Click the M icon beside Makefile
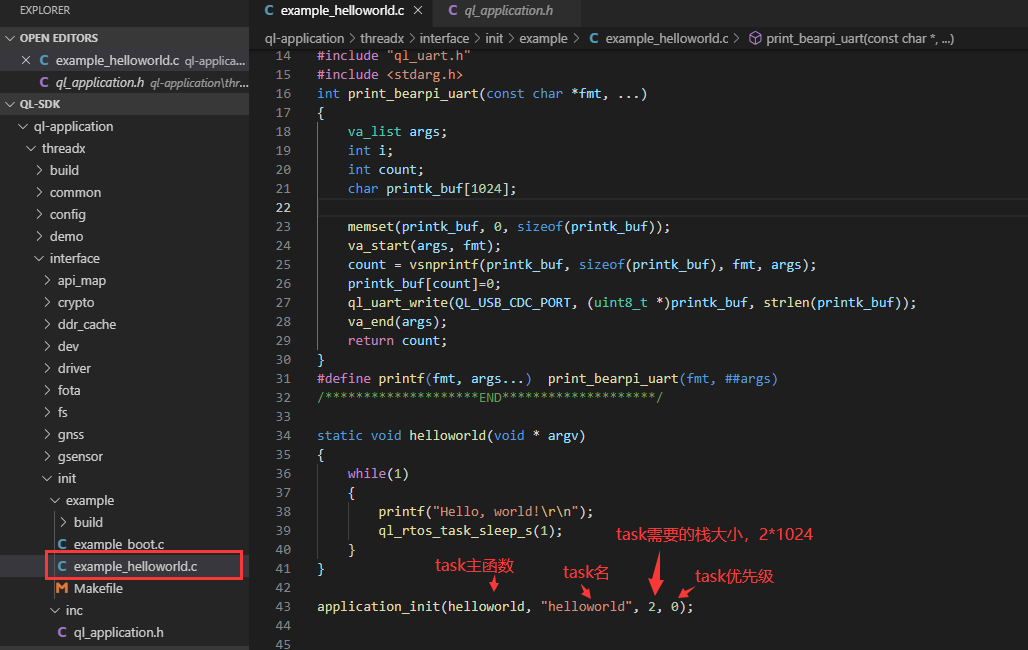The image size is (1028, 650). click(x=62, y=588)
